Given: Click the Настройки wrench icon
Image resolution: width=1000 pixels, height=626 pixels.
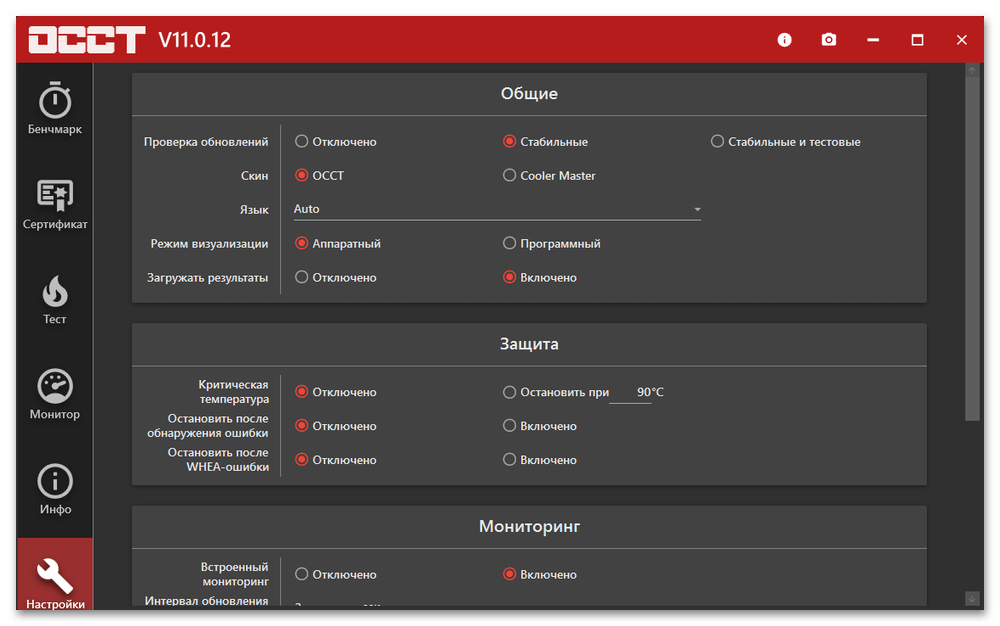Looking at the screenshot, I should coord(55,575).
